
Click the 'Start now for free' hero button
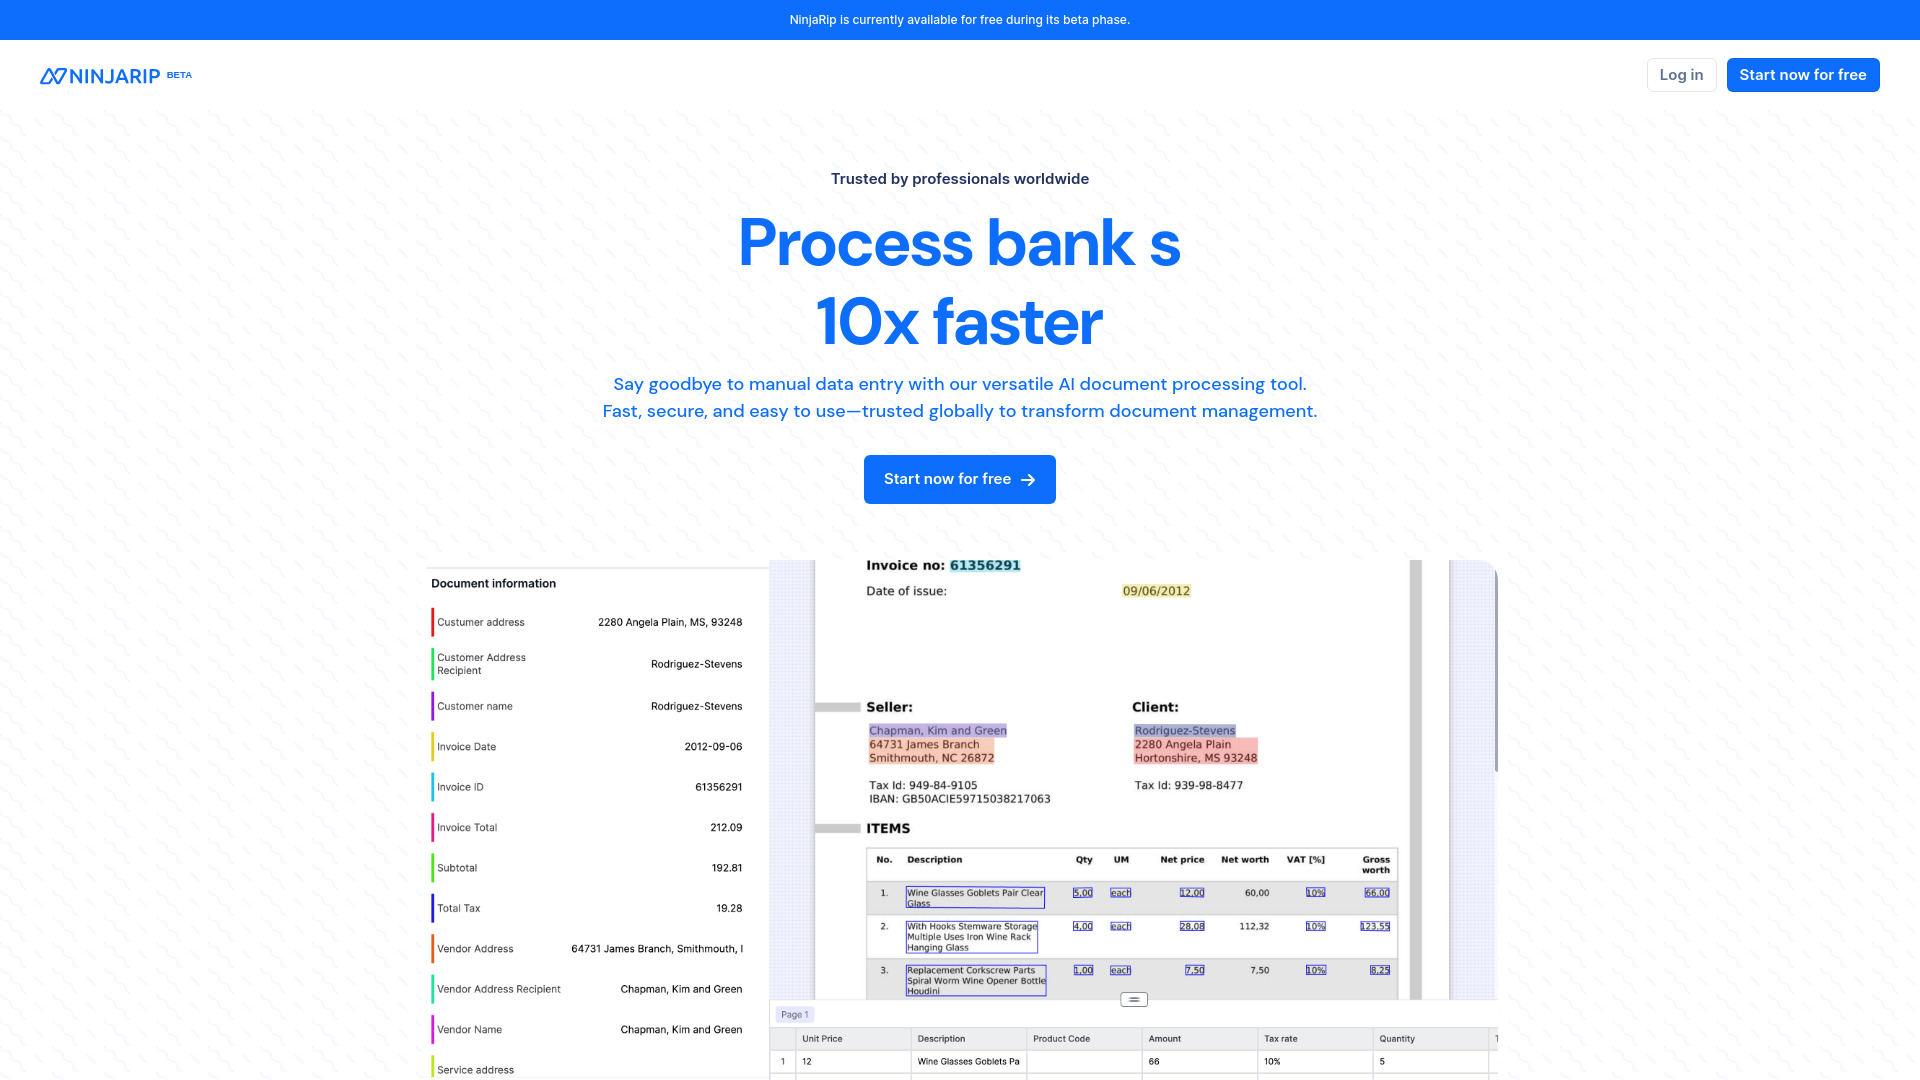(960, 479)
